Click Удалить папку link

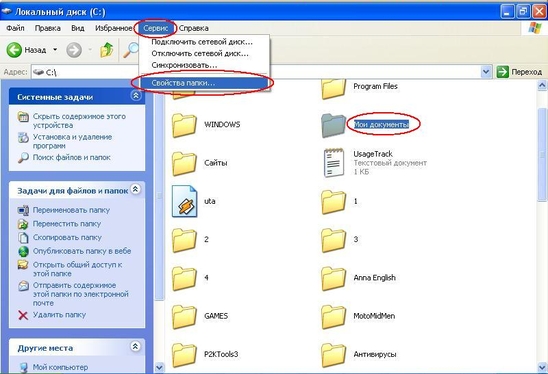(x=59, y=315)
